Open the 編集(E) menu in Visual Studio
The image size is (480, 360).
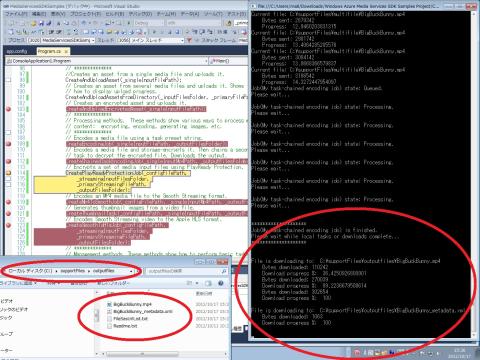39,14
